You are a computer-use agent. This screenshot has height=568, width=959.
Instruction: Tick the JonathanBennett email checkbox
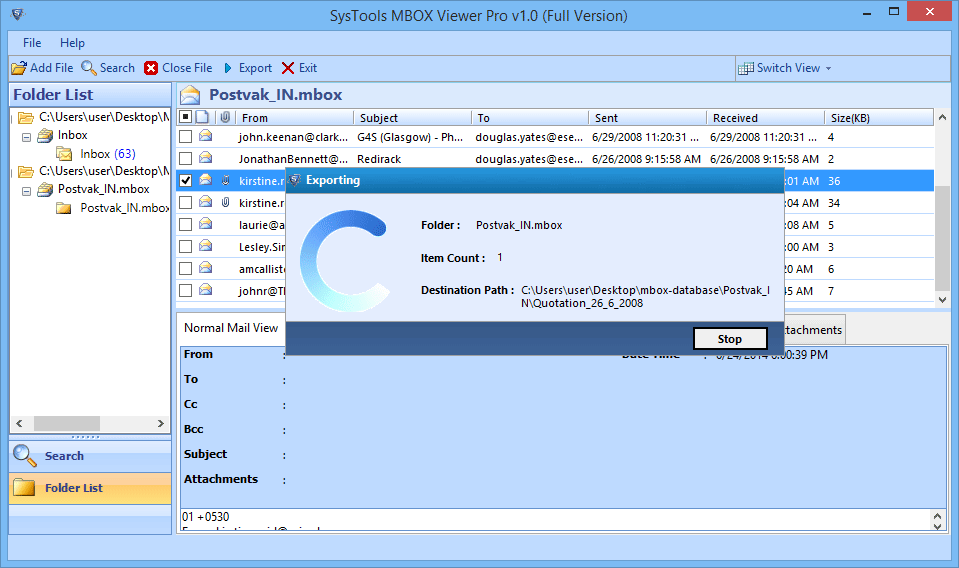(185, 158)
